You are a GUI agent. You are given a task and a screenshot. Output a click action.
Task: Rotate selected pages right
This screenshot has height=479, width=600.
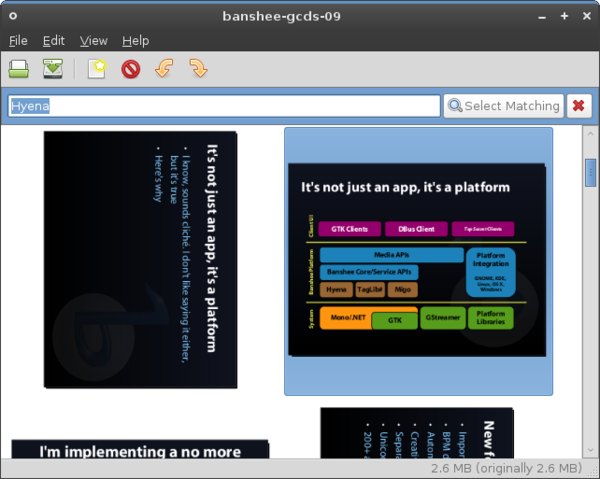(x=198, y=68)
